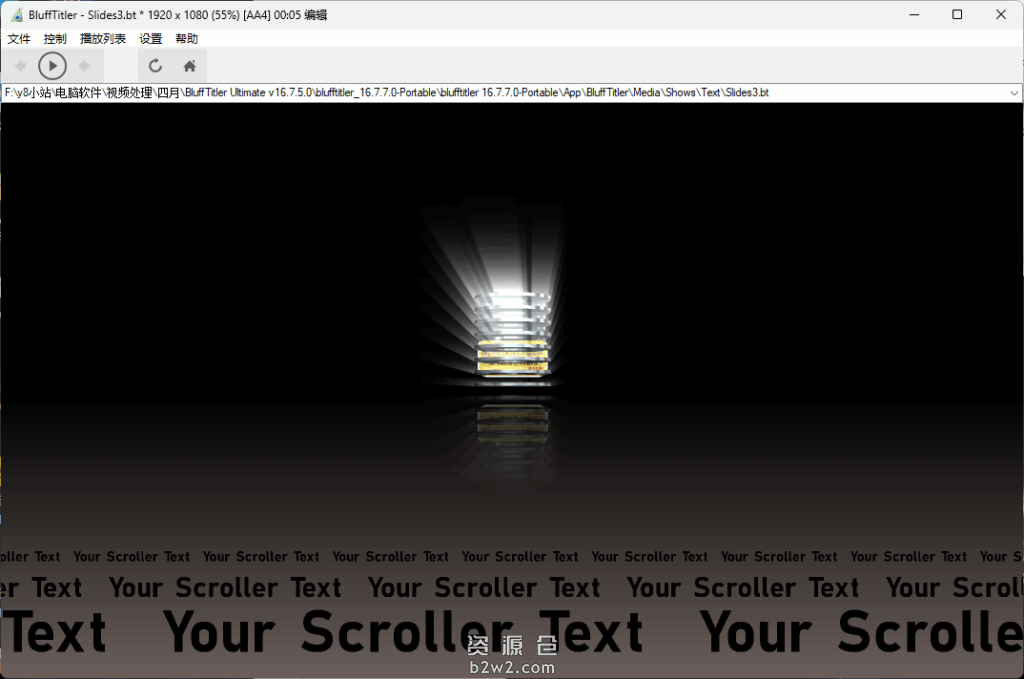The height and width of the screenshot is (679, 1024).
Task: Open the 播放列表 menu
Action: [x=101, y=38]
